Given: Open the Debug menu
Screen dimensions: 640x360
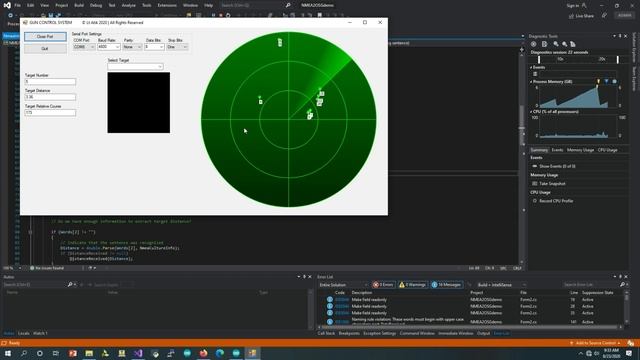Looking at the screenshot, I should tap(96, 5).
